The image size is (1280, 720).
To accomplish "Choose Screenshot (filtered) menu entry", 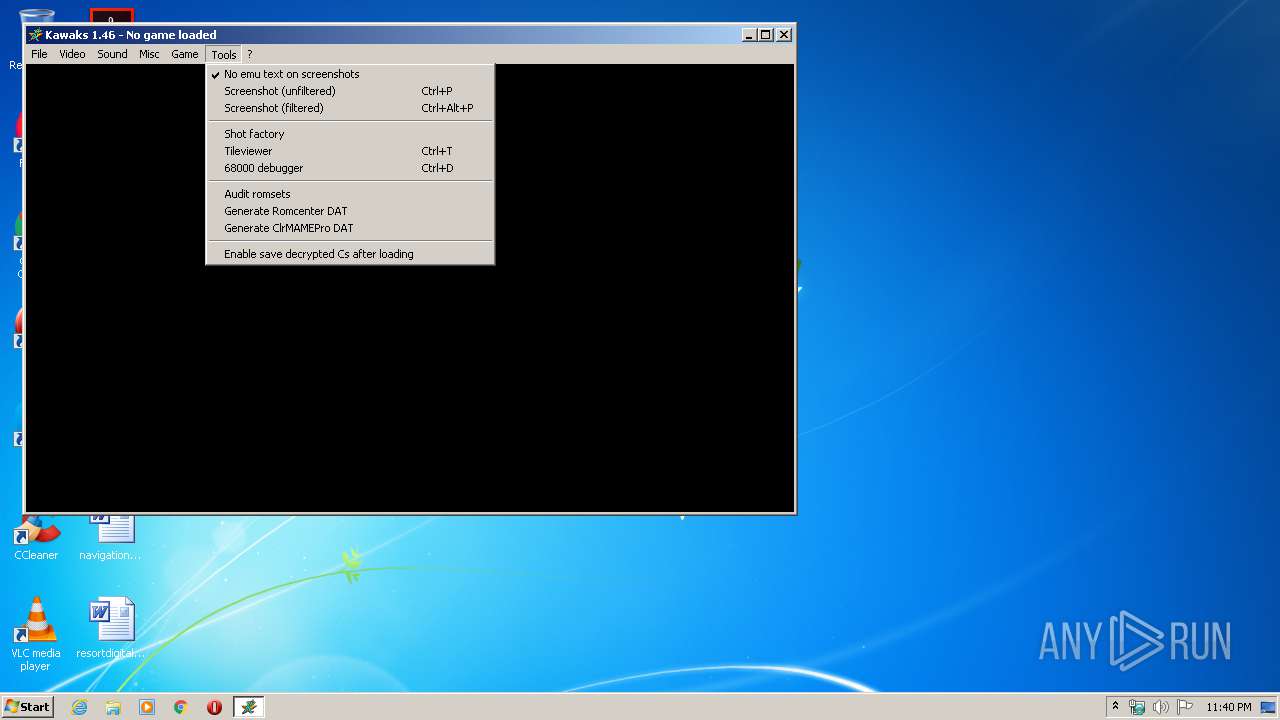I will click(350, 108).
